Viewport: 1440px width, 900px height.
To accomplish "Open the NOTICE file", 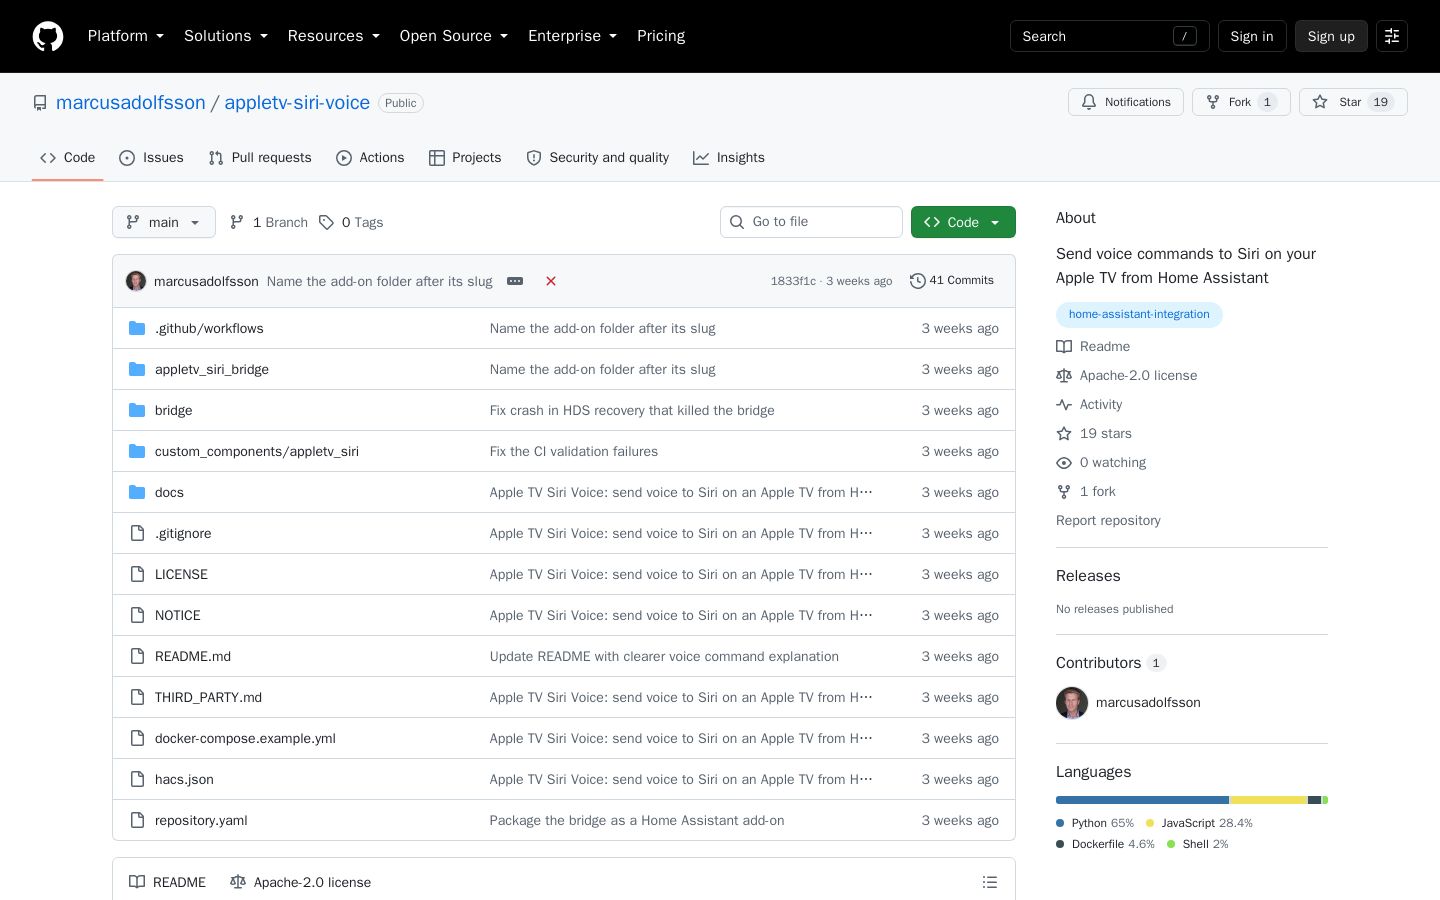I will [x=178, y=615].
